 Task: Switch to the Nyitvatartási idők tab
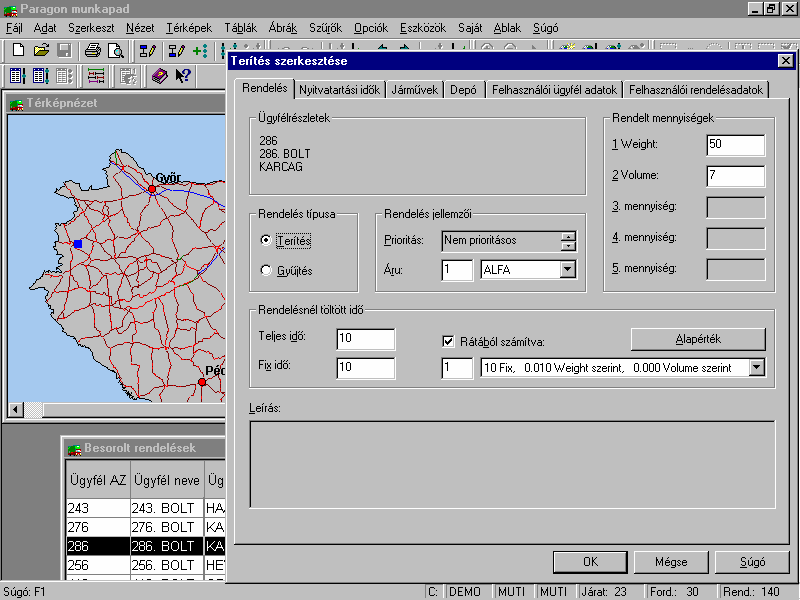point(339,90)
